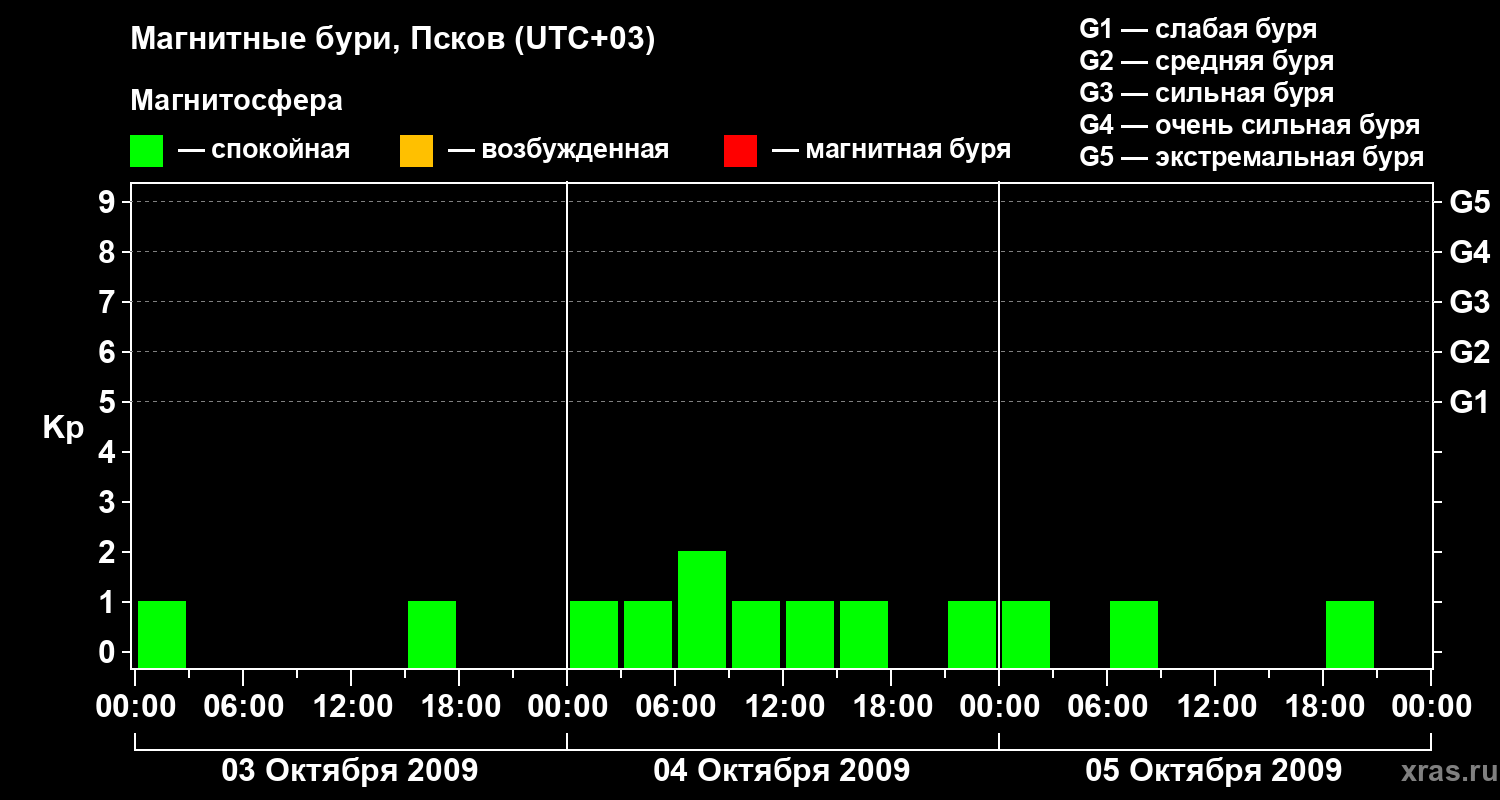This screenshot has width=1500, height=800.
Task: Click the 00:00–03:00 bar on 05 Октября
Action: click(1026, 634)
